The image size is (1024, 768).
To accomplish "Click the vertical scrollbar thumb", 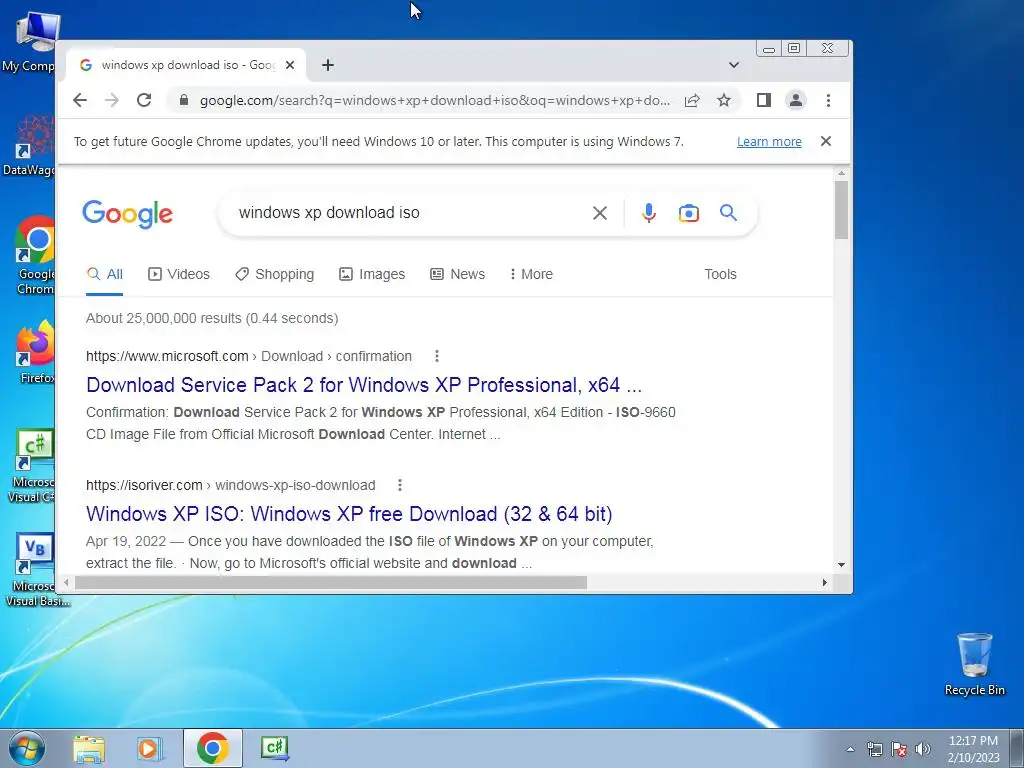I will click(841, 210).
